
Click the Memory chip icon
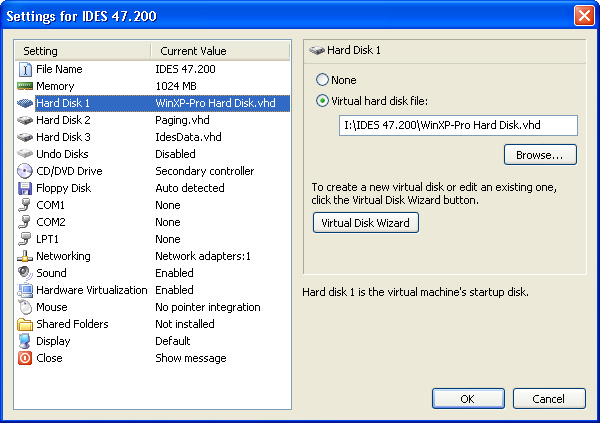(25, 86)
